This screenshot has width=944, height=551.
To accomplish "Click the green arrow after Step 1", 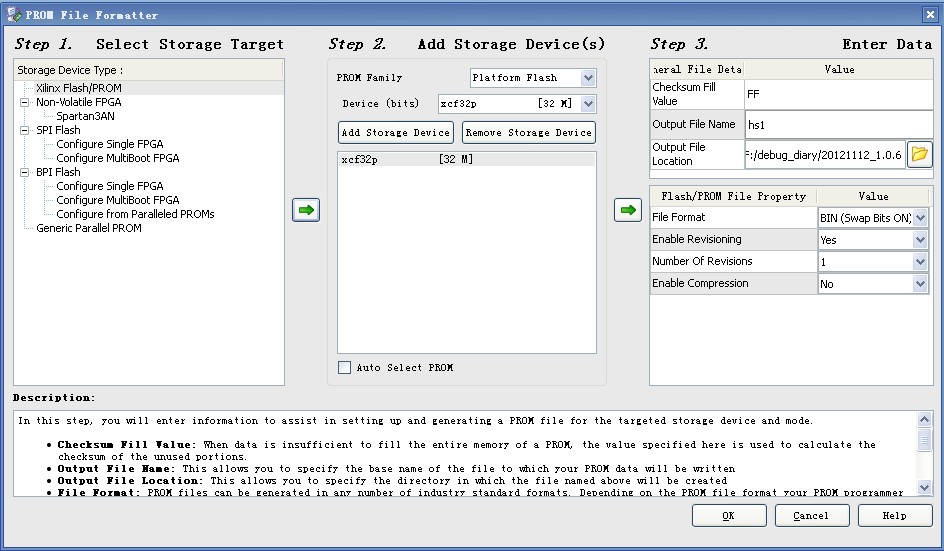I will (x=306, y=210).
